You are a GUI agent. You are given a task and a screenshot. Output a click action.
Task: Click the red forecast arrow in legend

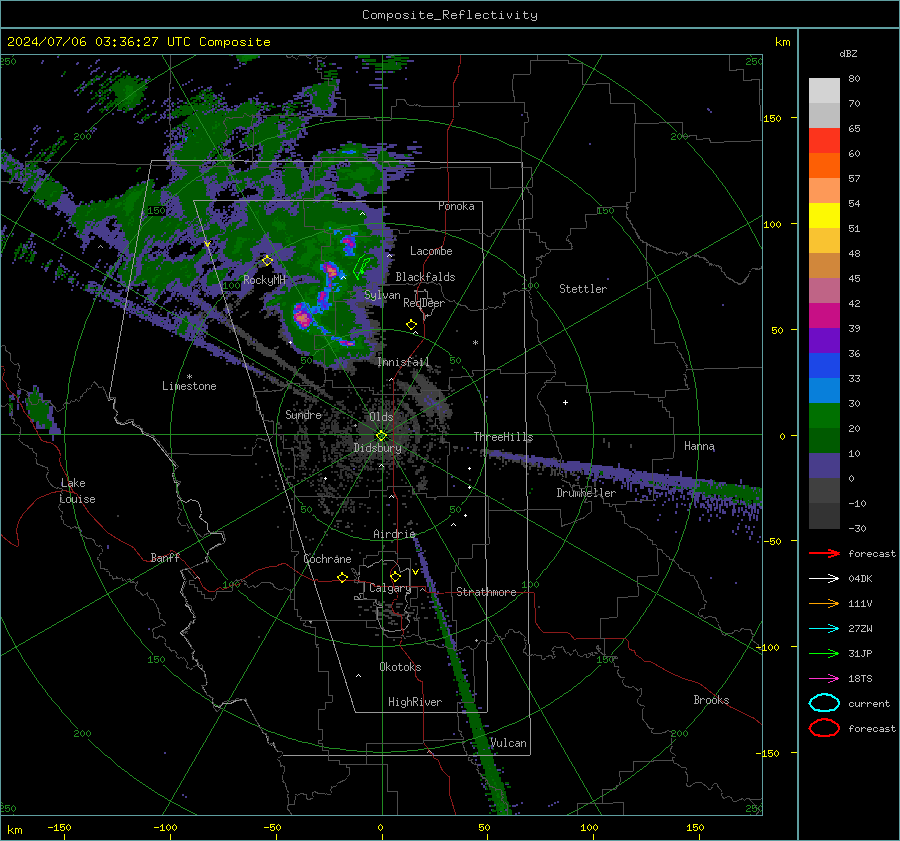click(824, 553)
